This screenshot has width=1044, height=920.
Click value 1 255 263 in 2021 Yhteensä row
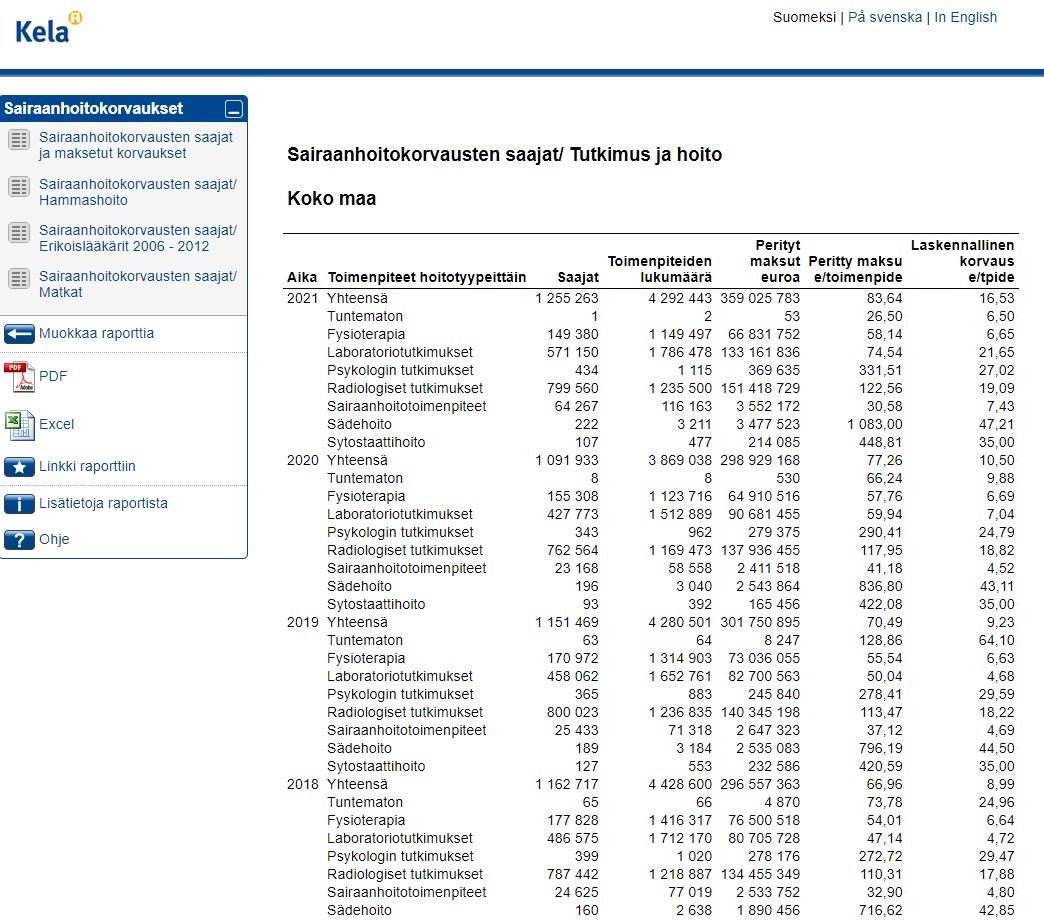point(567,298)
